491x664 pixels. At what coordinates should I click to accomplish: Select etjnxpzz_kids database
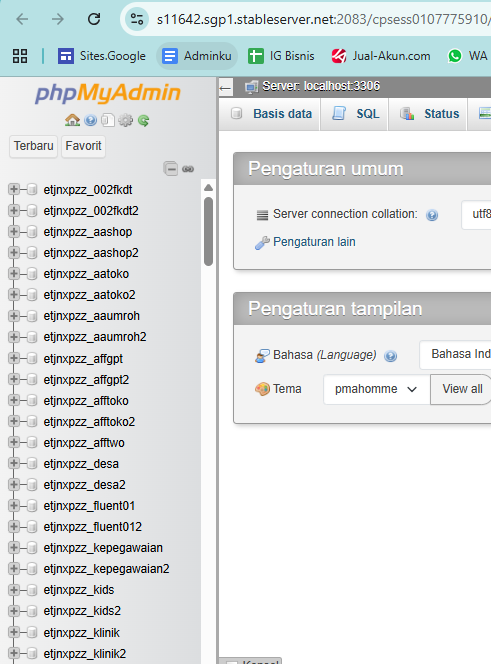[x=79, y=590]
